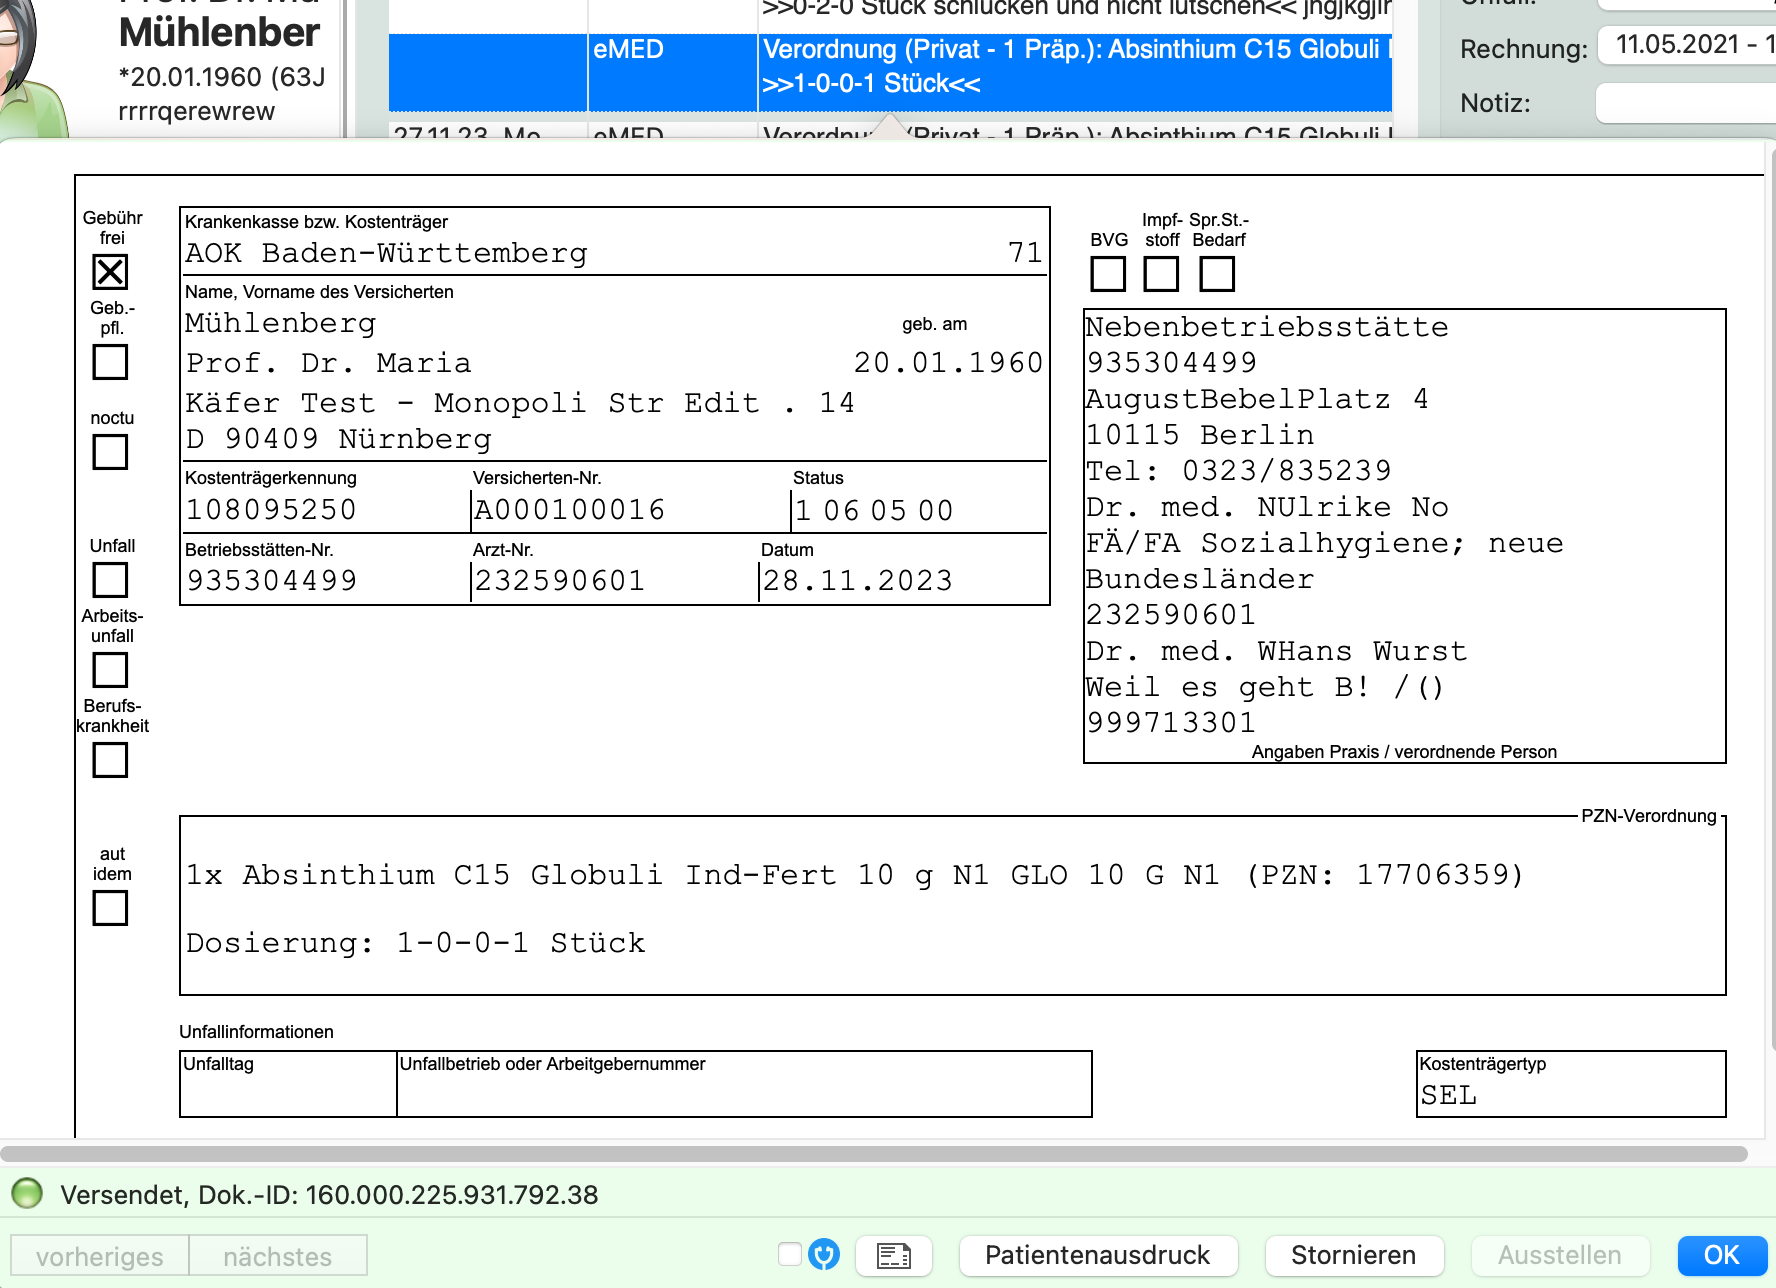The height and width of the screenshot is (1288, 1776).
Task: Click the Betriebsstätten-Nr. 935304499 value
Action: [x=272, y=581]
